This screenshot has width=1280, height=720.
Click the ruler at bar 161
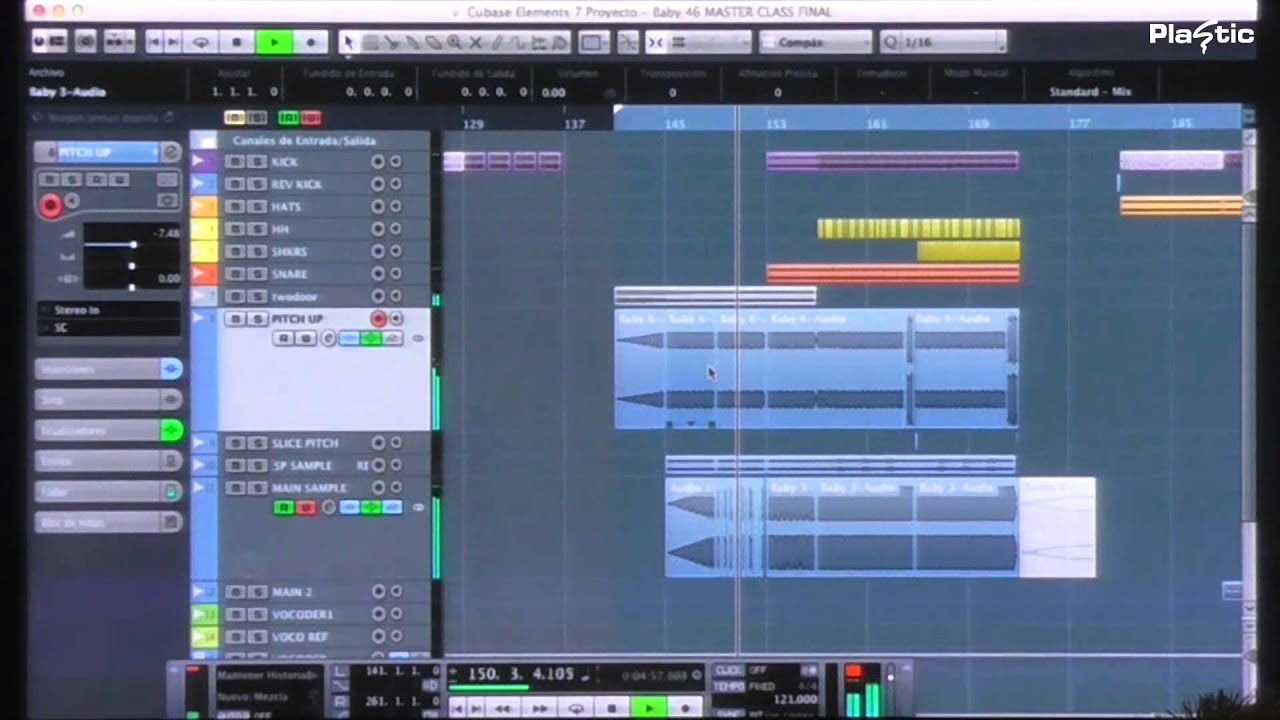[877, 124]
